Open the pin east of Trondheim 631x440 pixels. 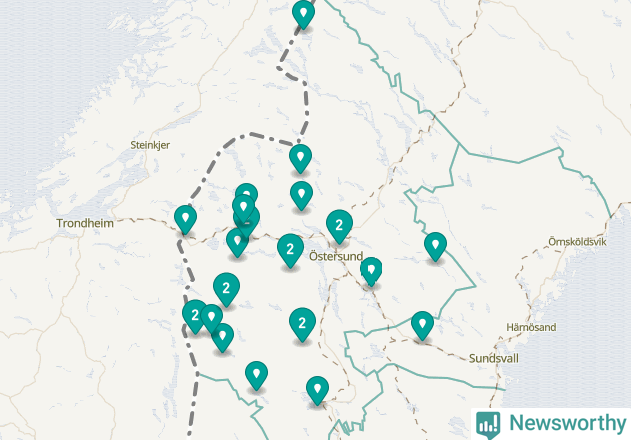click(x=186, y=219)
